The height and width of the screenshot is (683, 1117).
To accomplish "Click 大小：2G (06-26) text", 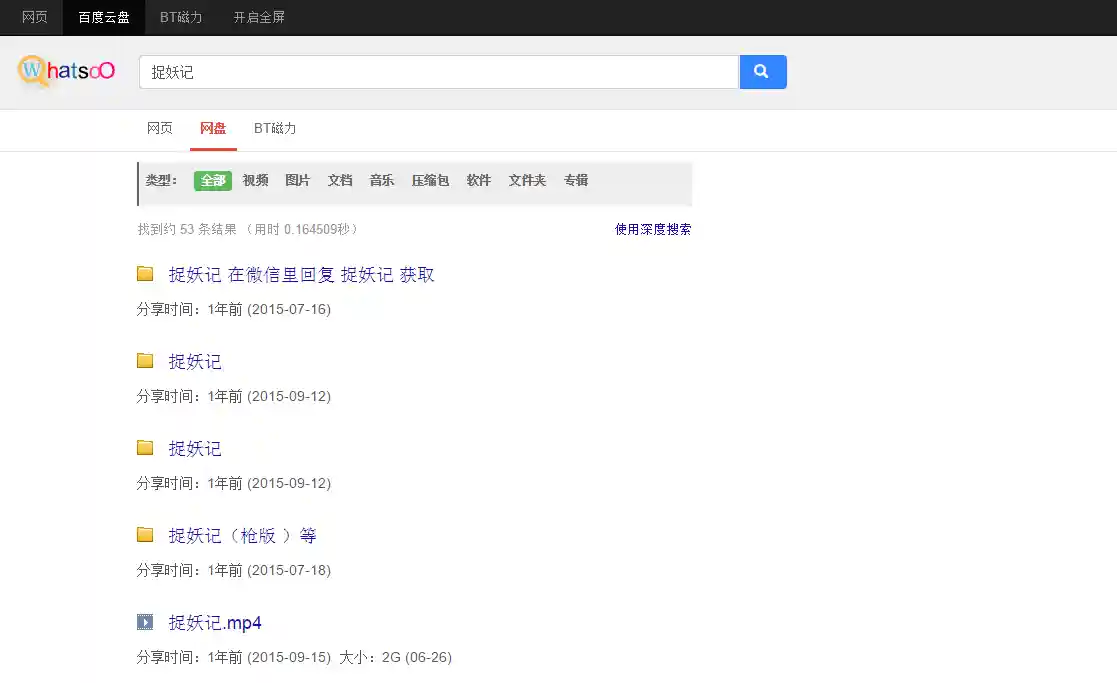I will [395, 657].
